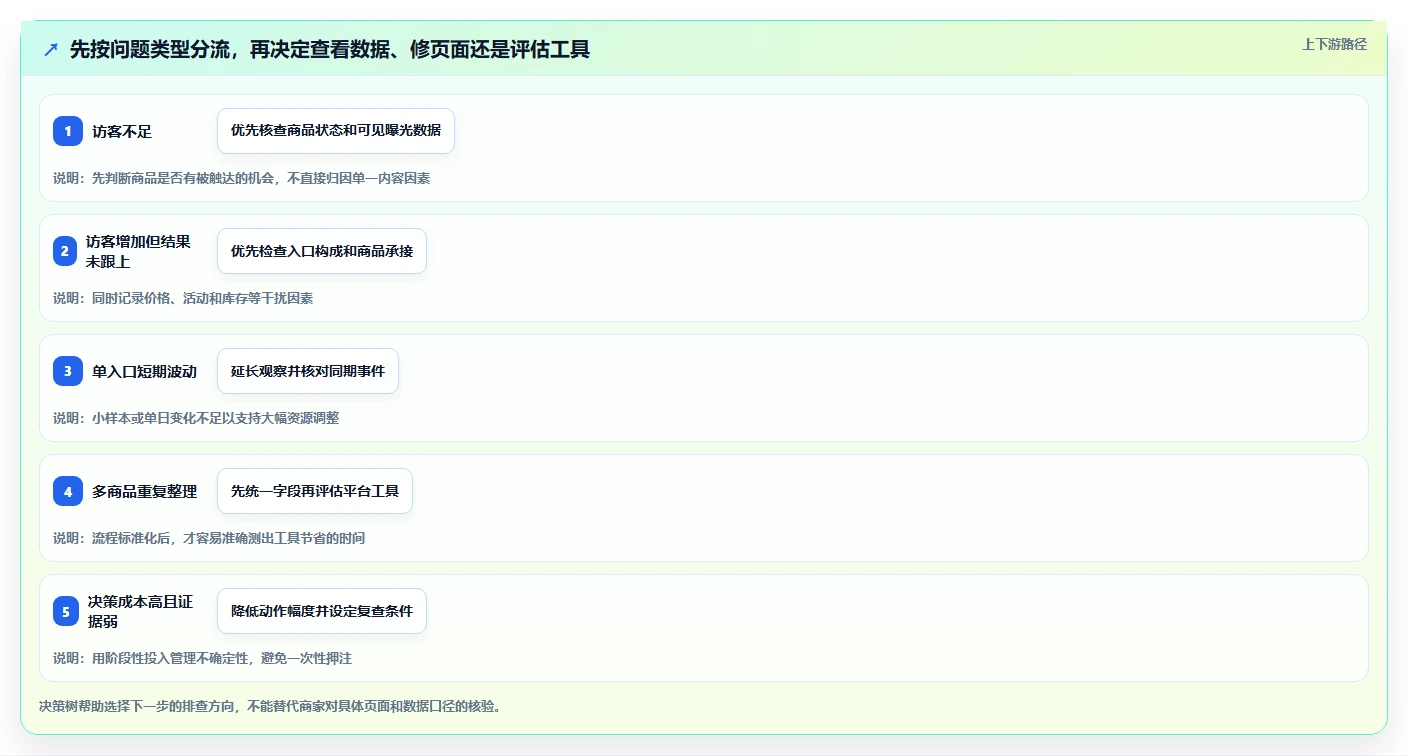Click the 访客不足 step title
Image resolution: width=1408 pixels, height=756 pixels.
(122, 131)
